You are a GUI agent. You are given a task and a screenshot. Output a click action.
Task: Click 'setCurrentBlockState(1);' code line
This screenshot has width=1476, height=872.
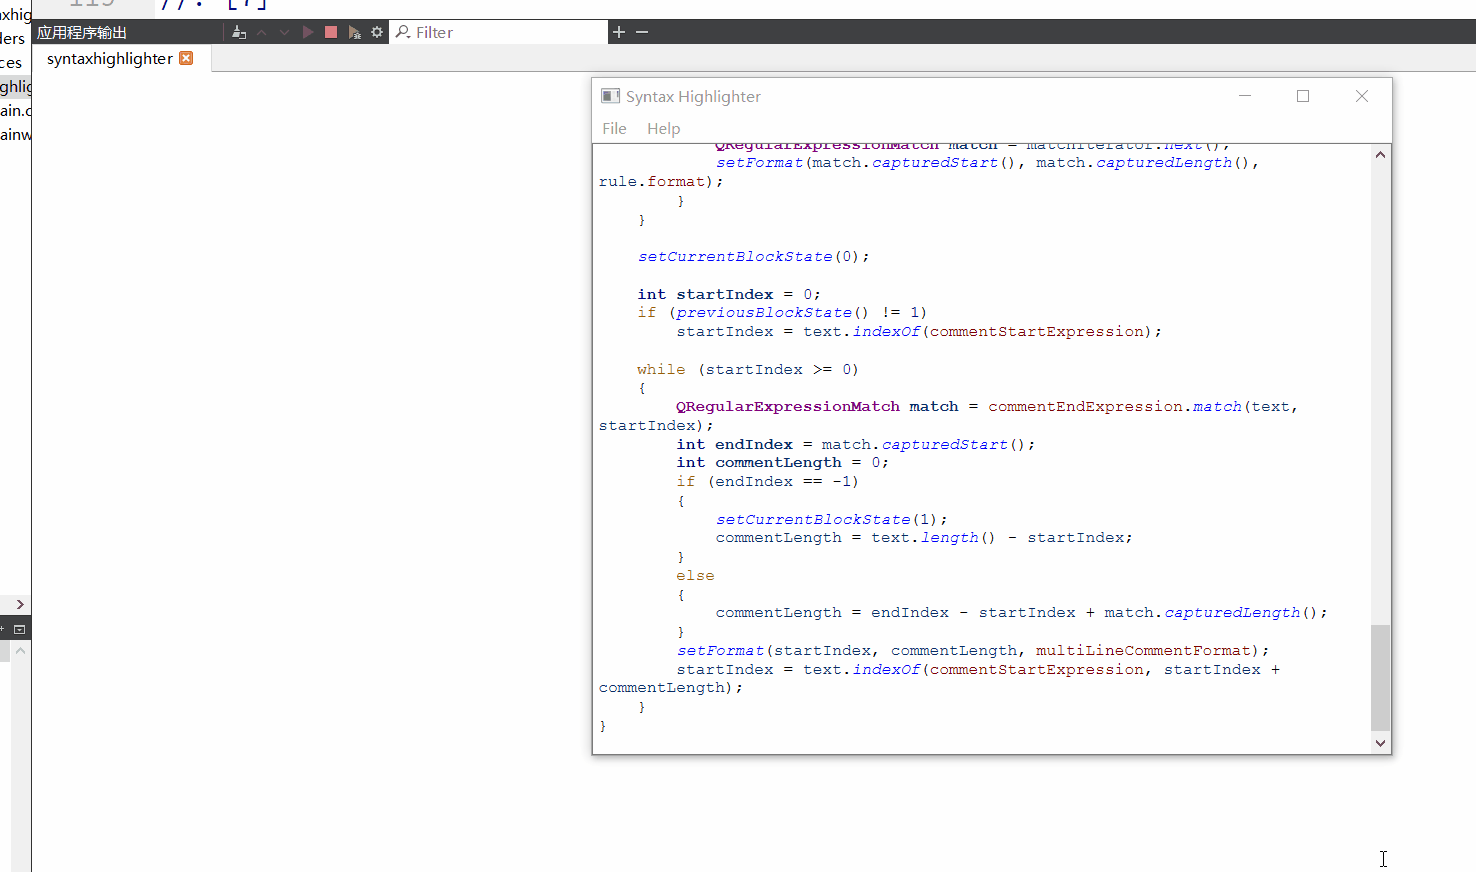832,520
